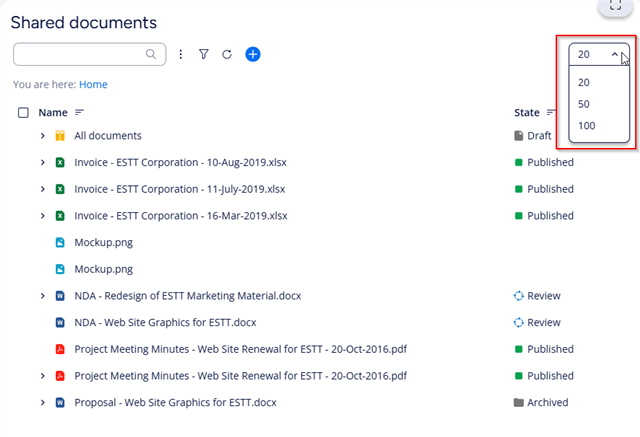Select 50 in page size list

584,104
